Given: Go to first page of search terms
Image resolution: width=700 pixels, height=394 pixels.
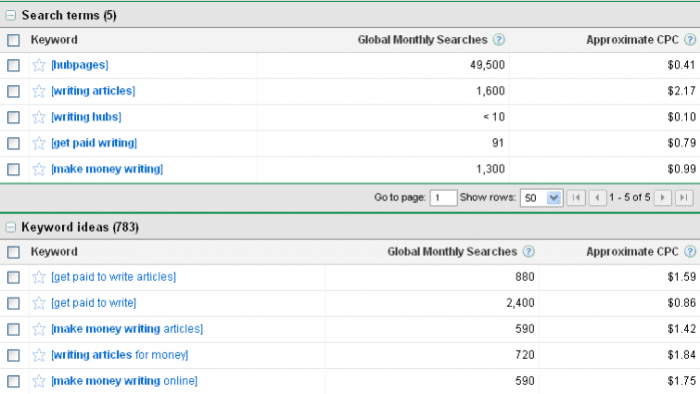Looking at the screenshot, I should (x=576, y=197).
